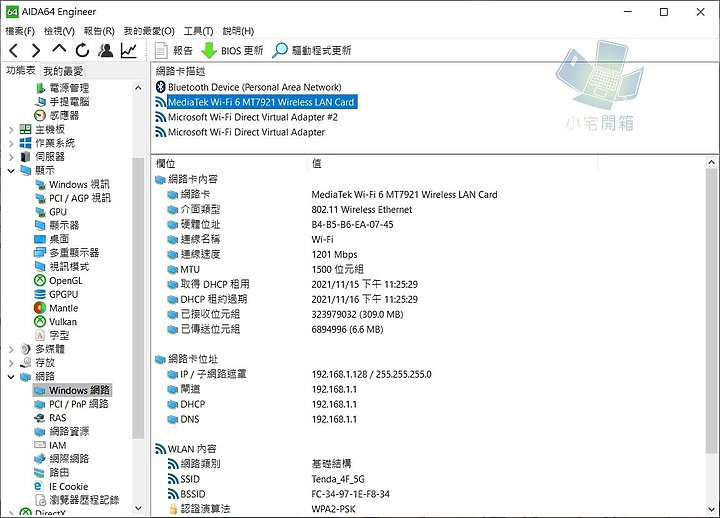Select the Microsoft Wi-Fi Direct Virtual Adapter without #2

(246, 132)
